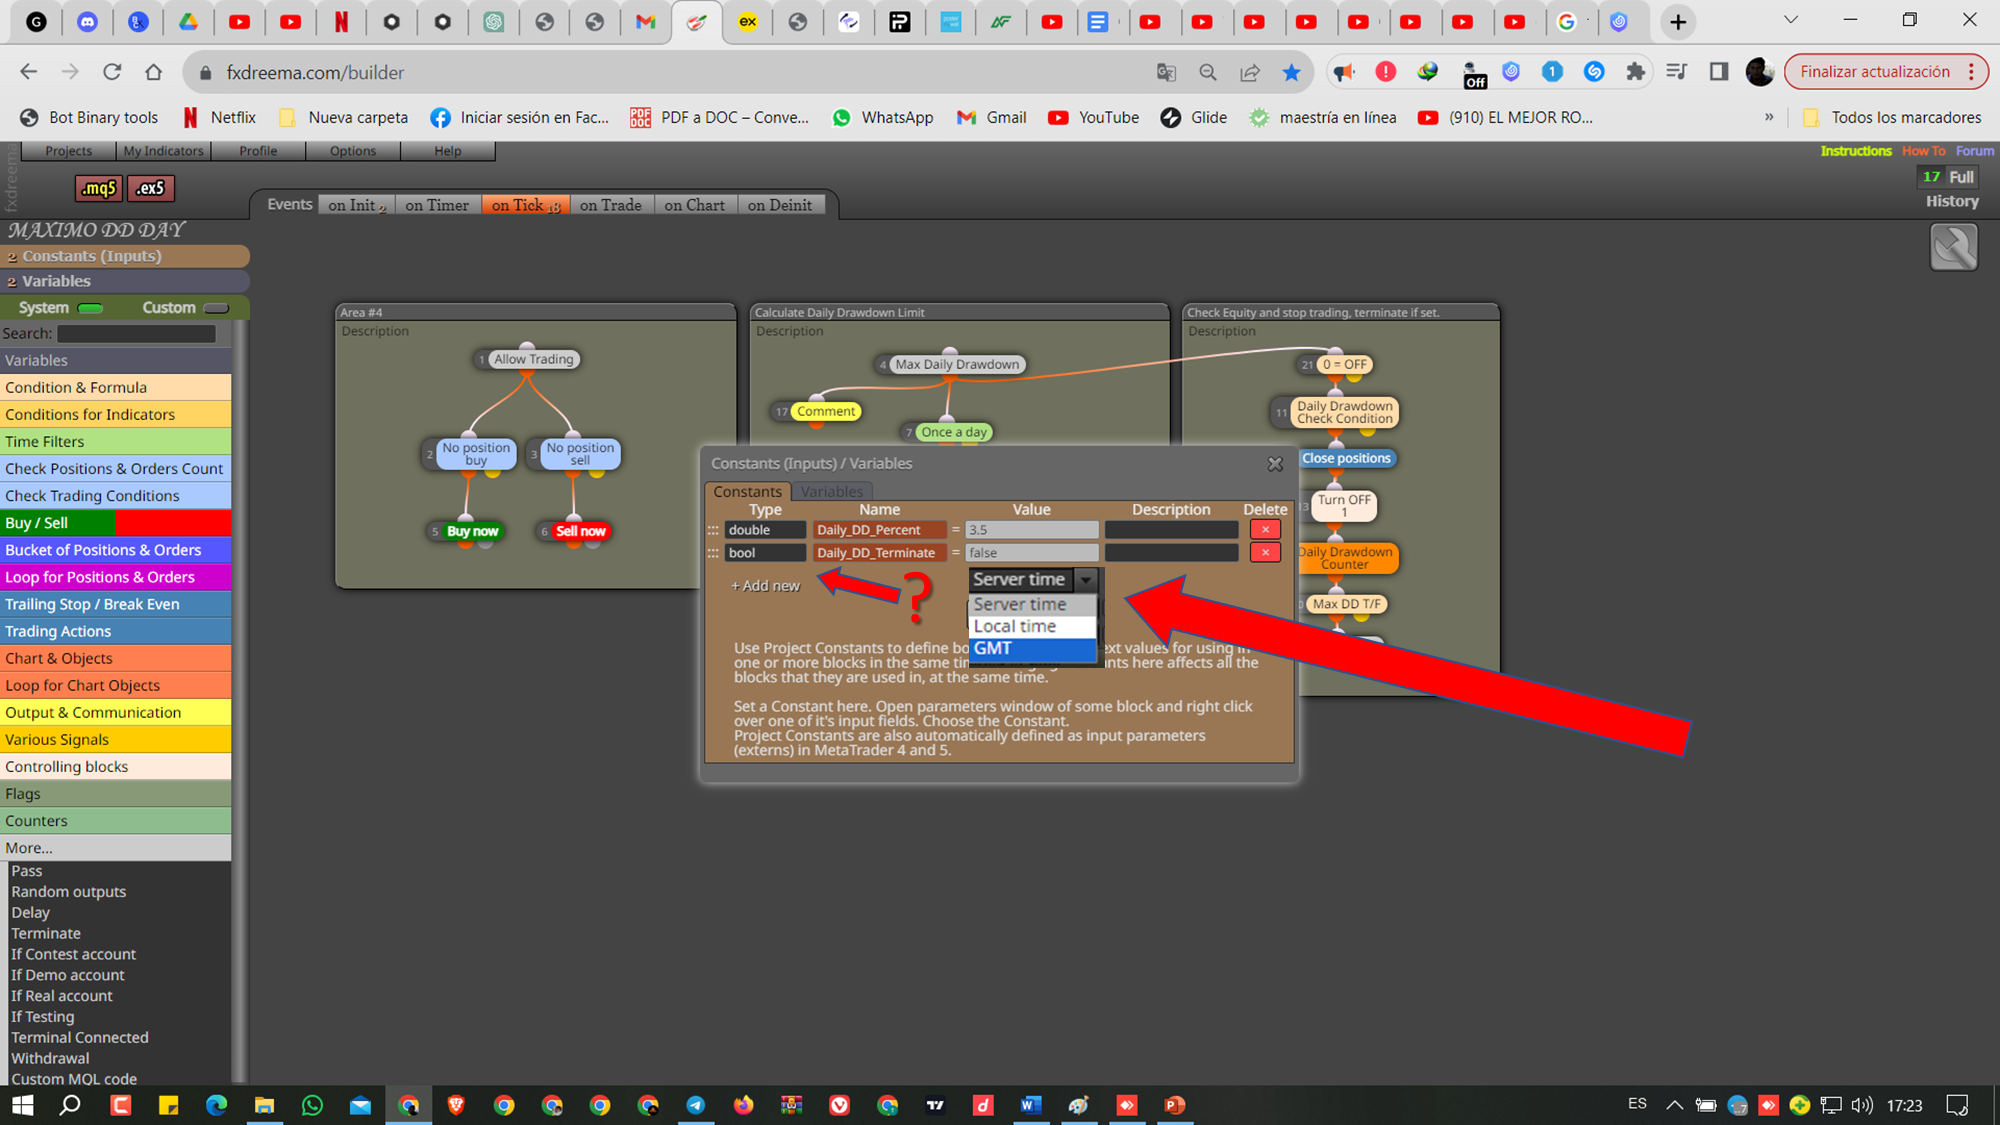Collapse the Server time dropdown arrow

point(1085,580)
